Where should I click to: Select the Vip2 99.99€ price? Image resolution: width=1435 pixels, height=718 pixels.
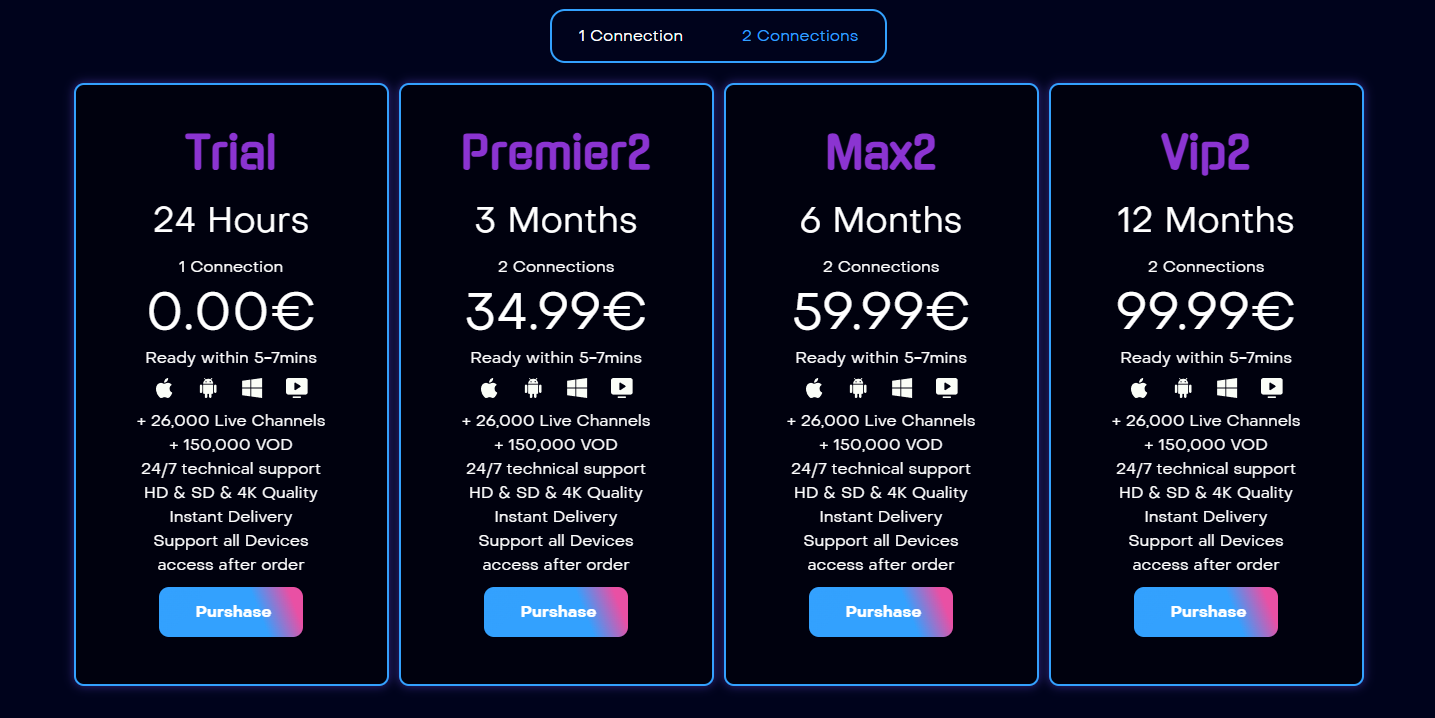tap(1206, 311)
